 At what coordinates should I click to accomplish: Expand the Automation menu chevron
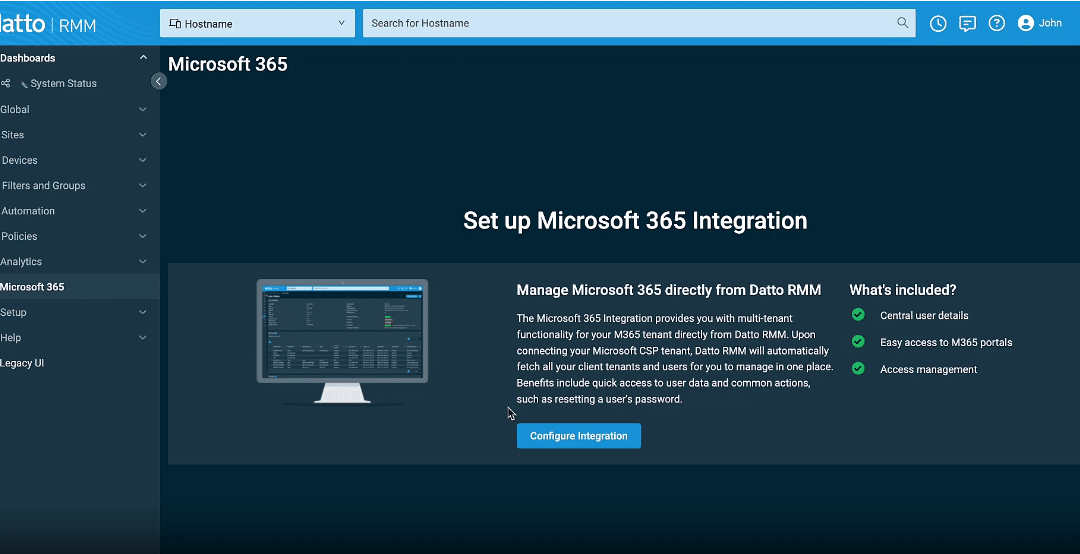coord(143,211)
